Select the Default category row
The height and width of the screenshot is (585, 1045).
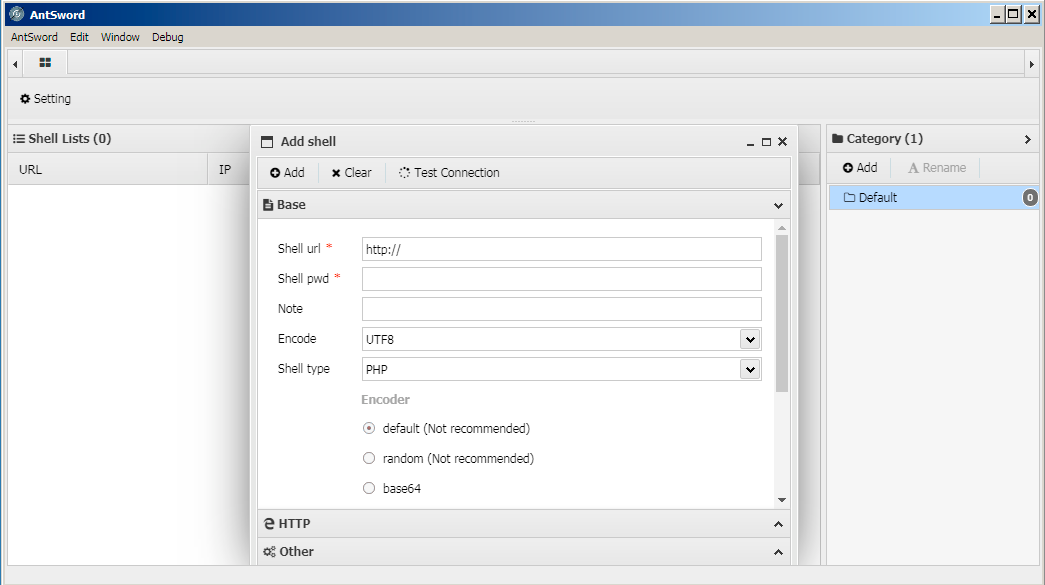click(934, 197)
